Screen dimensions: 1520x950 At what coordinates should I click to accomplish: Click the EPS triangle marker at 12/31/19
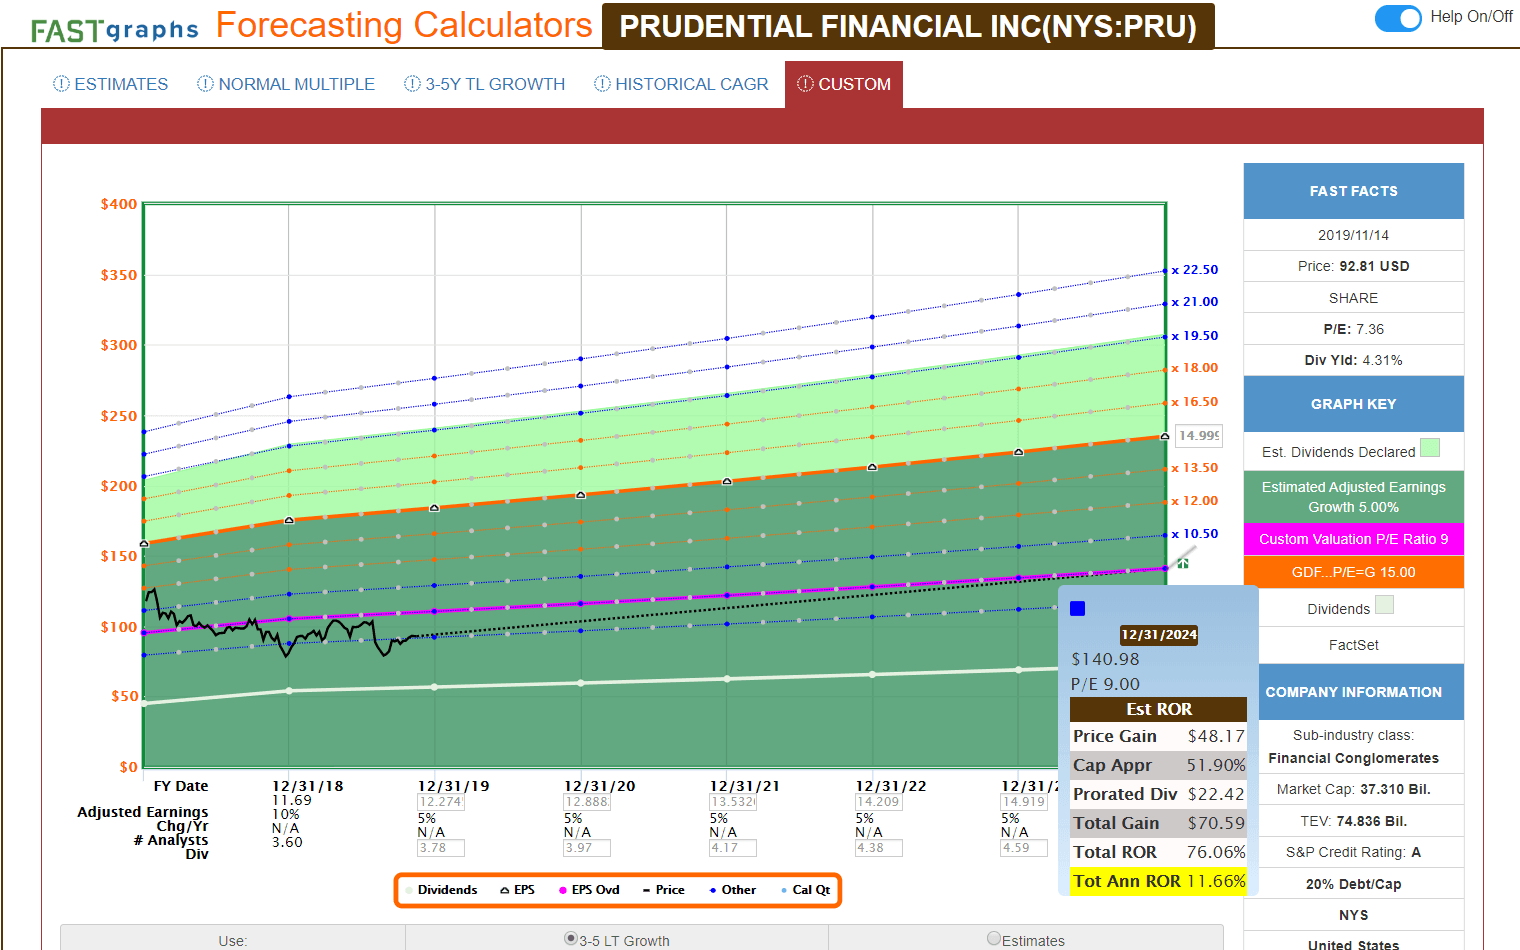point(434,508)
